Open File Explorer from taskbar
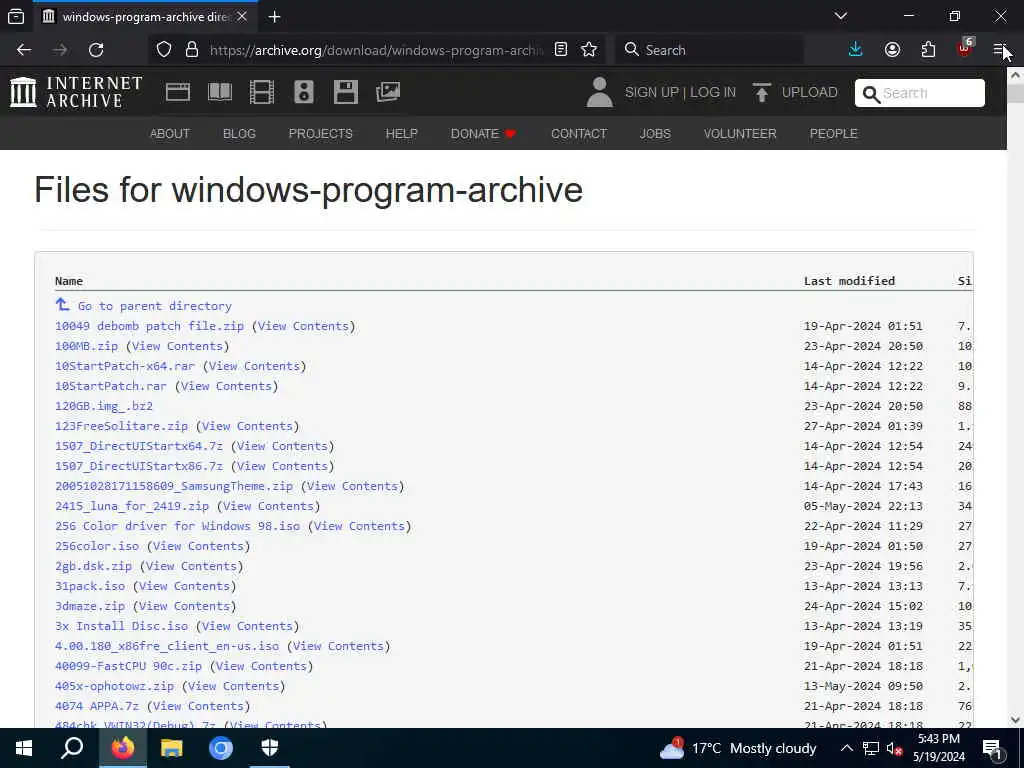The width and height of the screenshot is (1024, 768). tap(171, 748)
